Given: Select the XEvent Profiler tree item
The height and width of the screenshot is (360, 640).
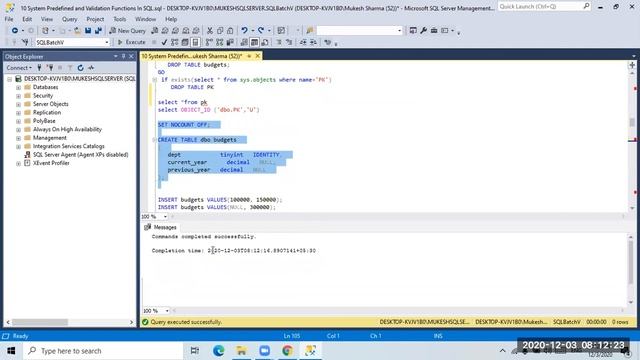Looking at the screenshot, I should (51, 163).
